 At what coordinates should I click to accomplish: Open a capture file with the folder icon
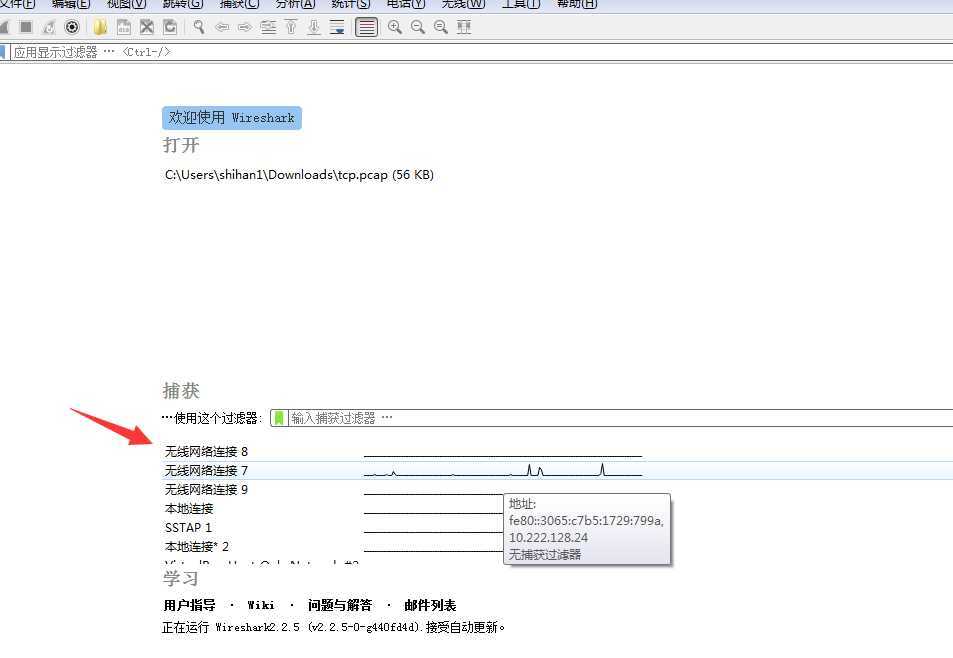(100, 27)
